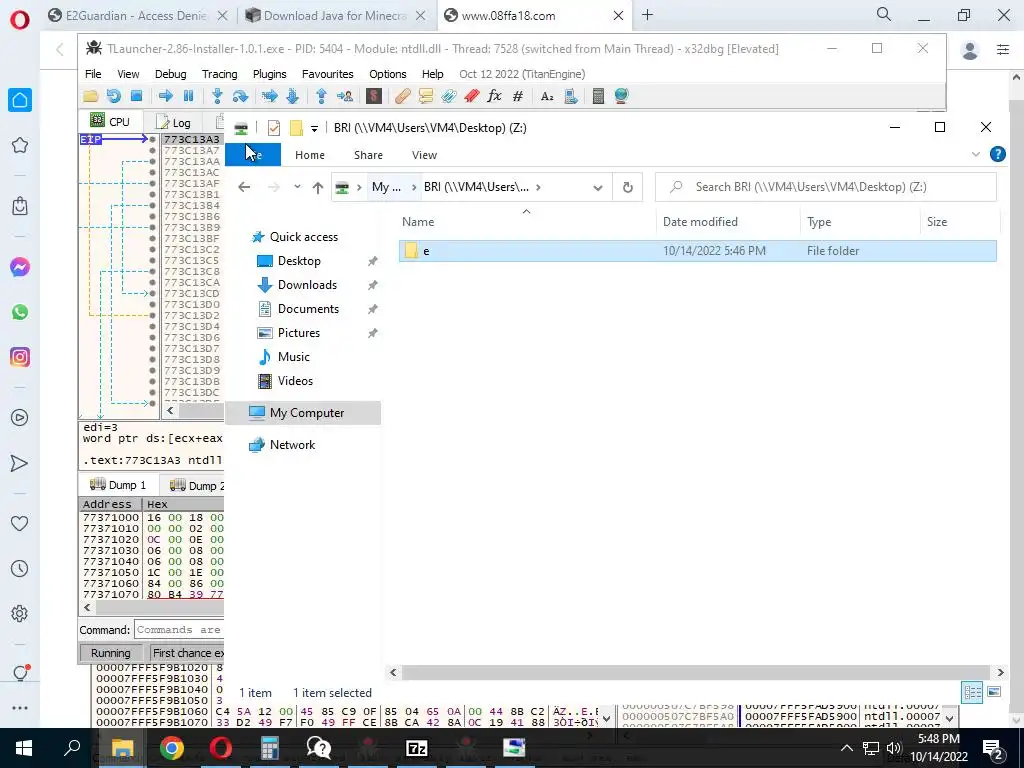Open Opera Messenger sidebar icon

pyautogui.click(x=20, y=267)
